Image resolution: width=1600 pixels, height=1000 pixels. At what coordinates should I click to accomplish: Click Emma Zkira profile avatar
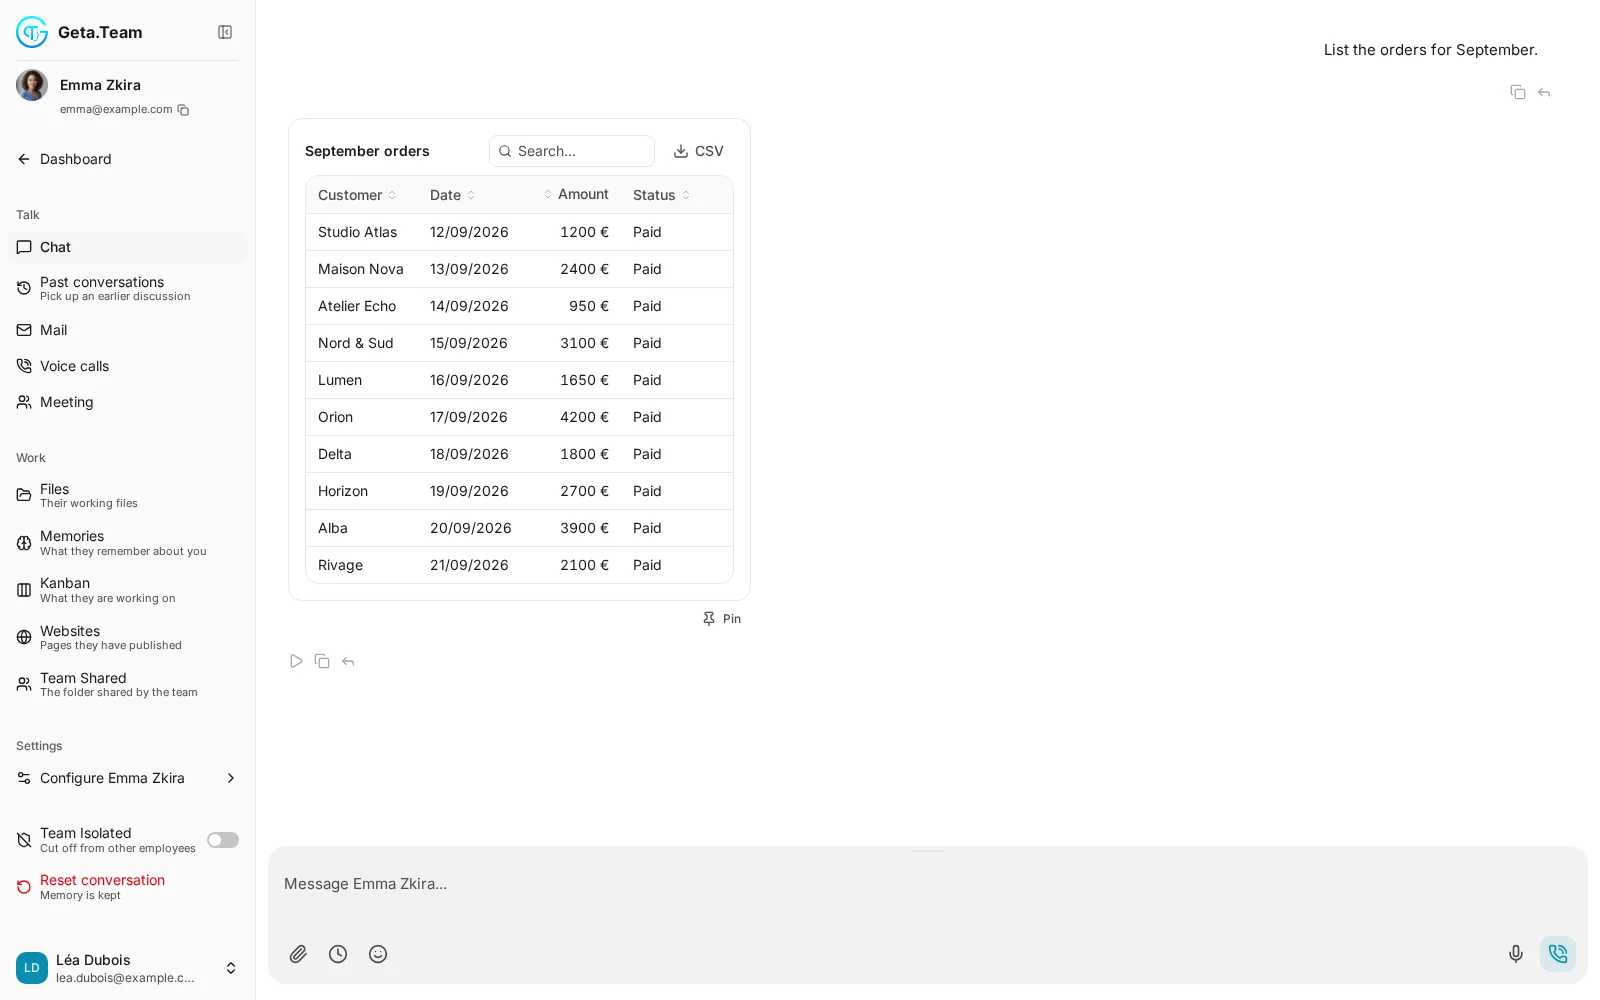point(32,85)
